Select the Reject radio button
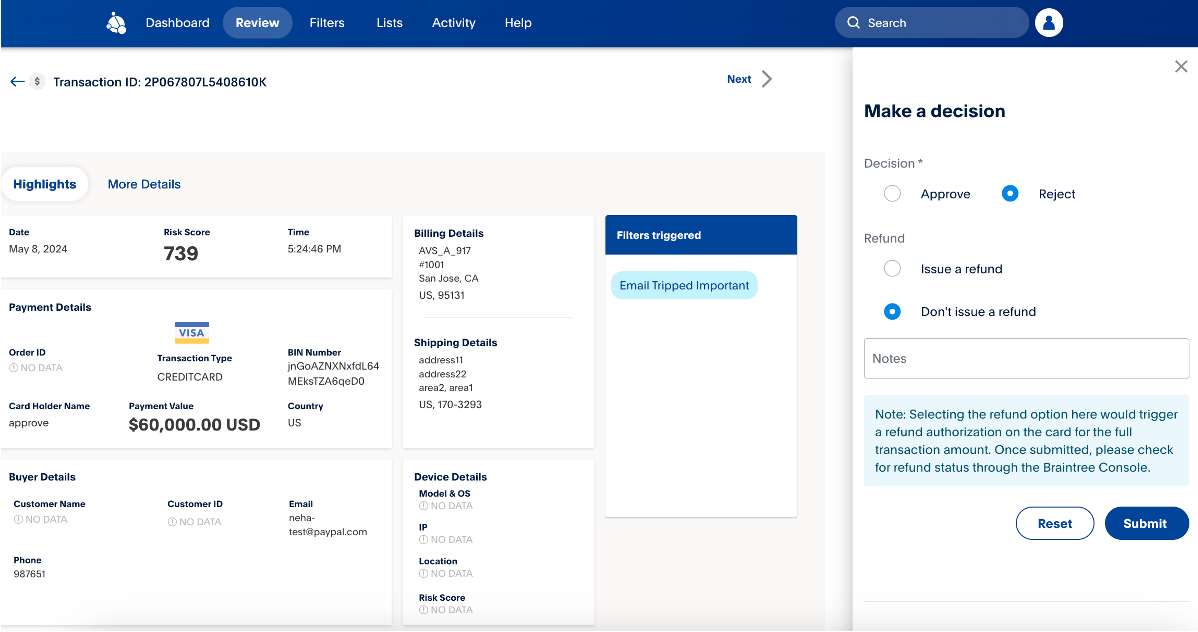 tap(1010, 194)
